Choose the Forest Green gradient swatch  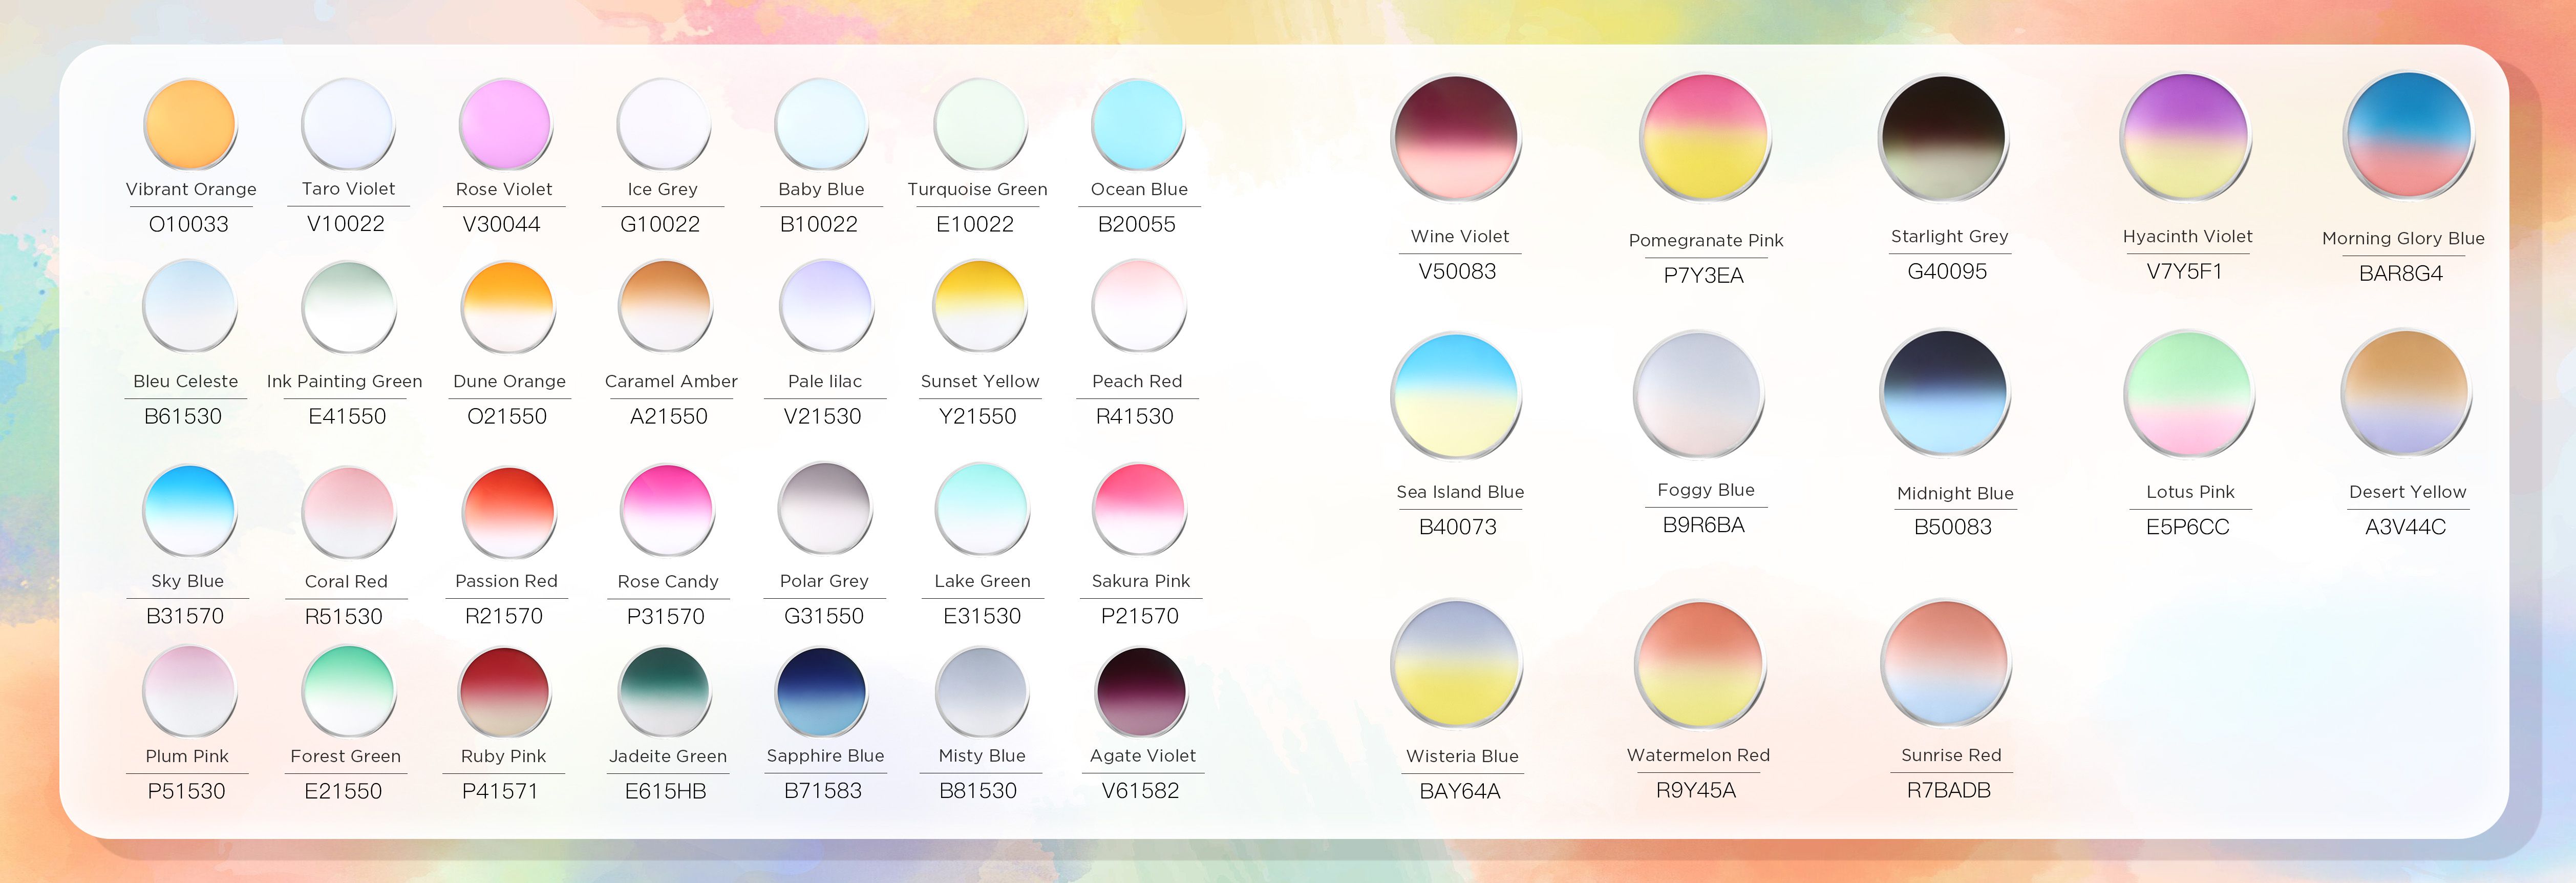348,691
